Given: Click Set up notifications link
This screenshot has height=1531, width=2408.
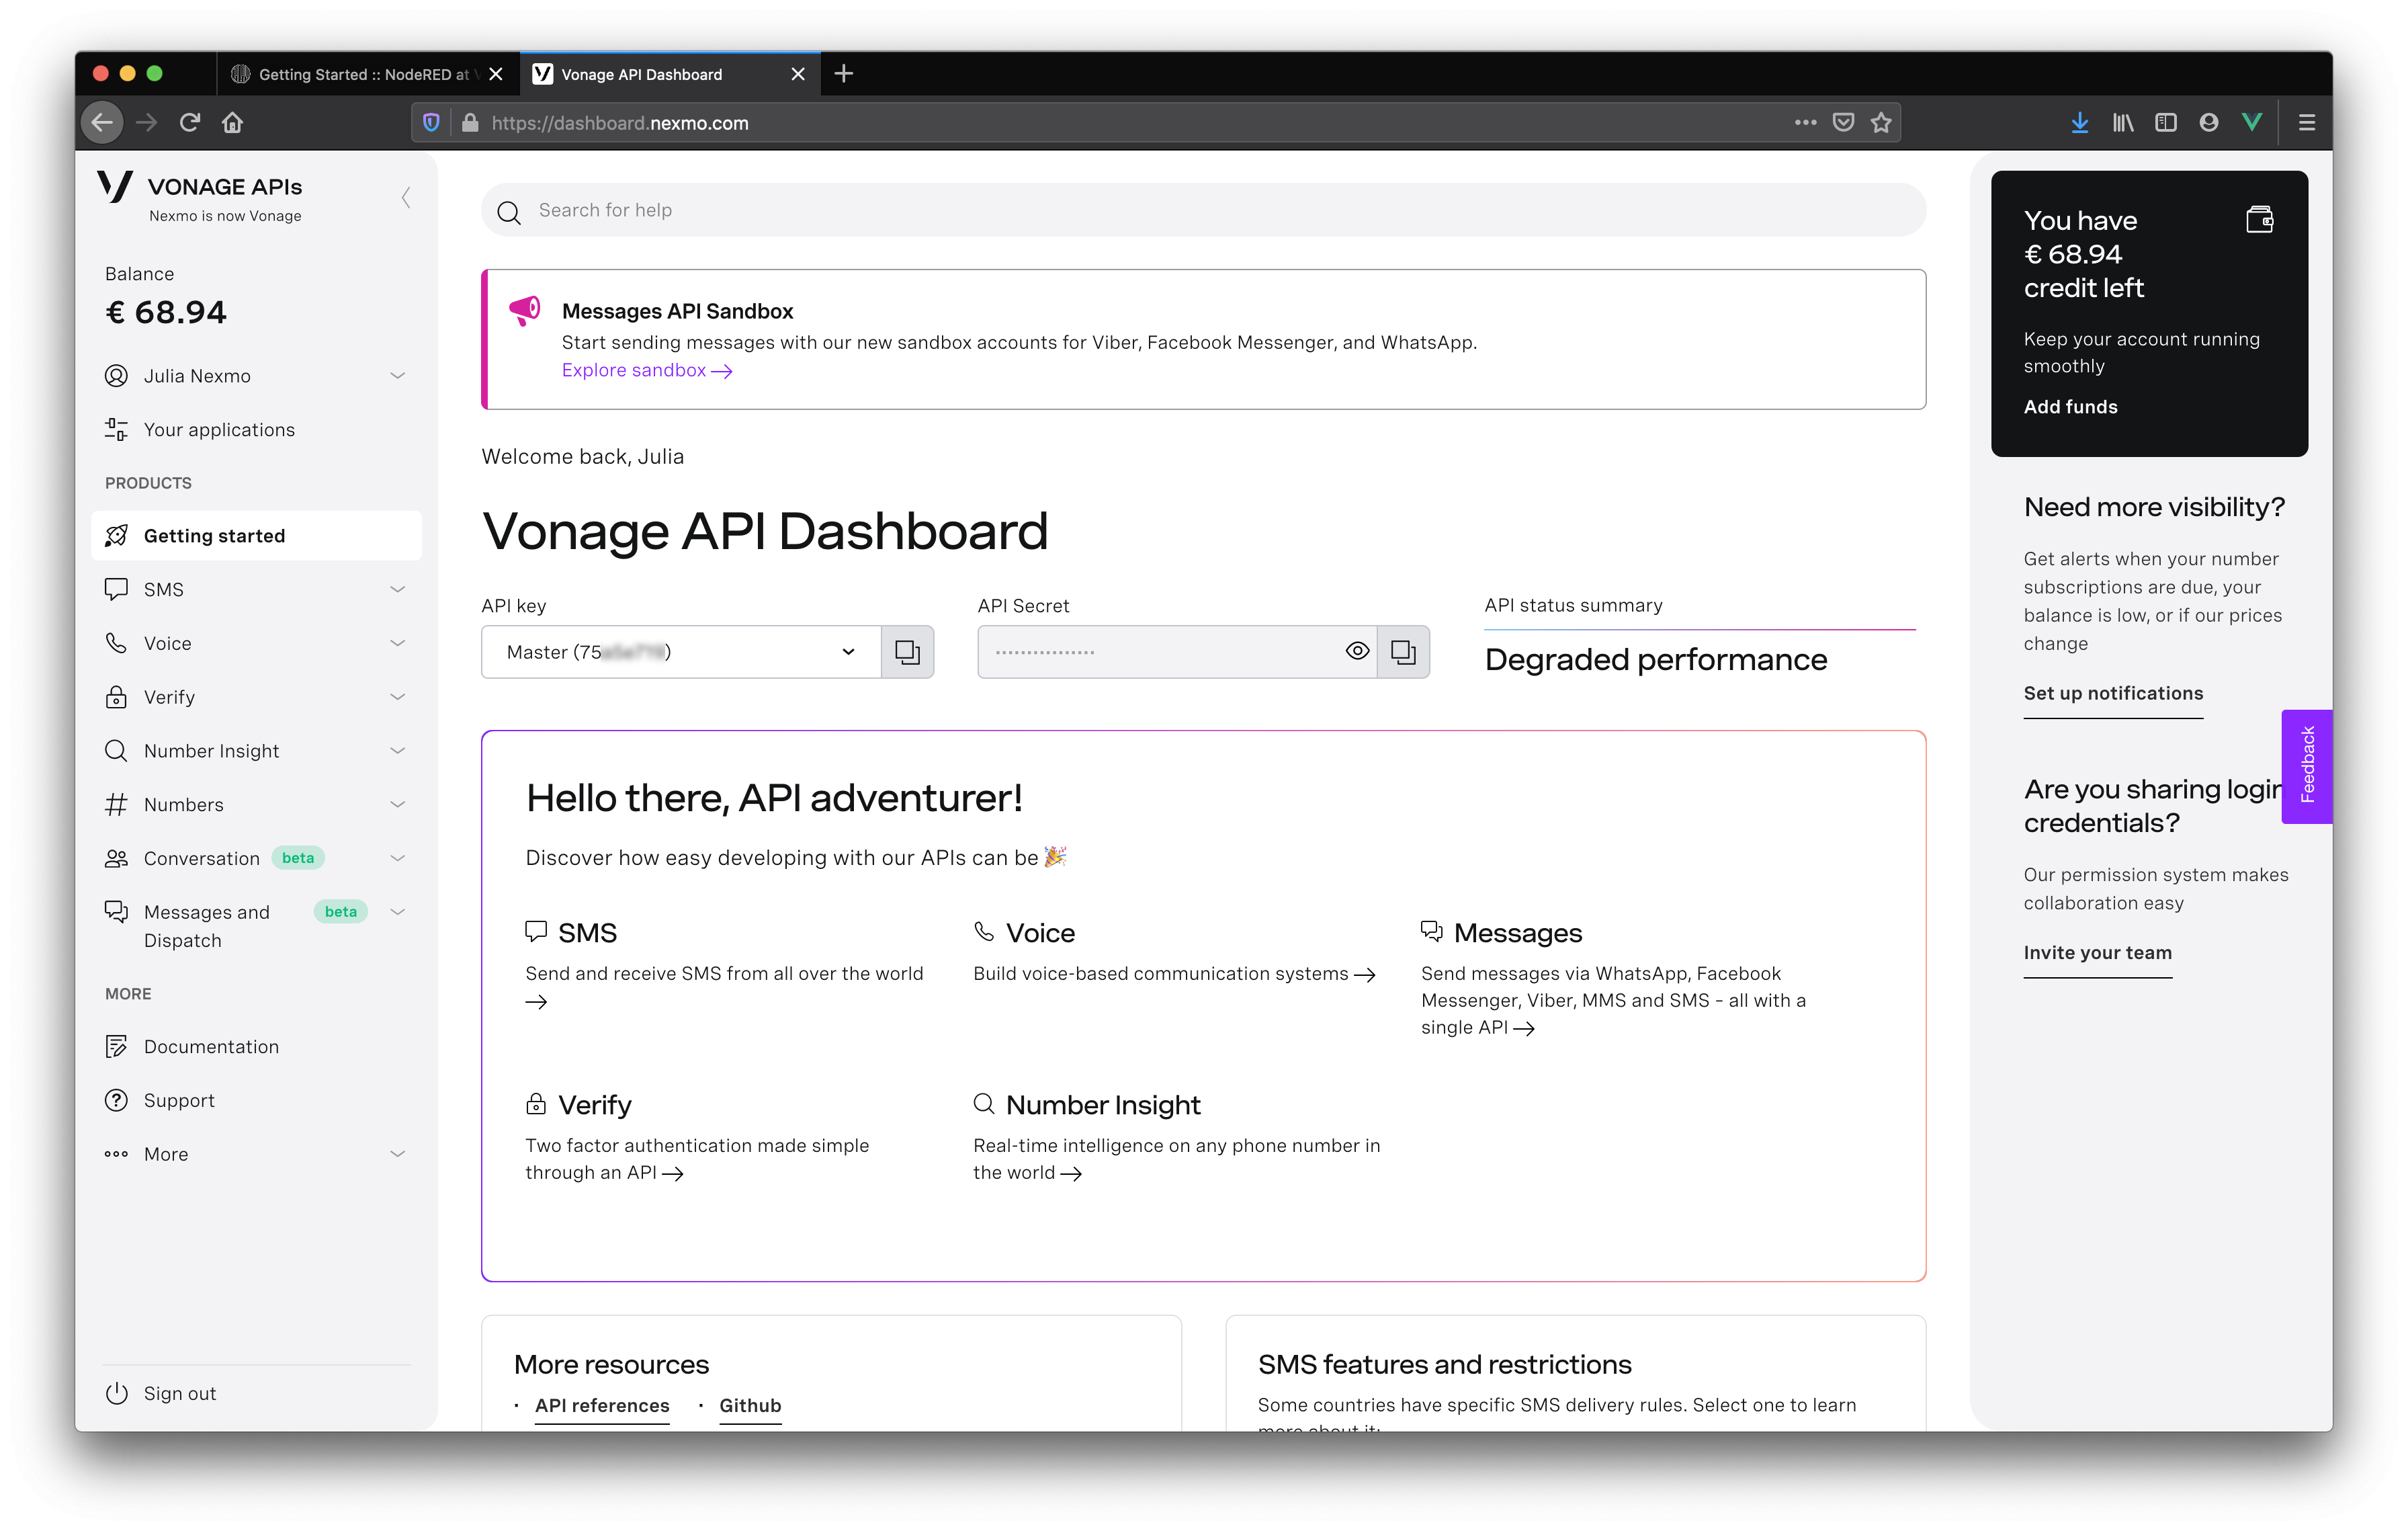Looking at the screenshot, I should (x=2113, y=694).
